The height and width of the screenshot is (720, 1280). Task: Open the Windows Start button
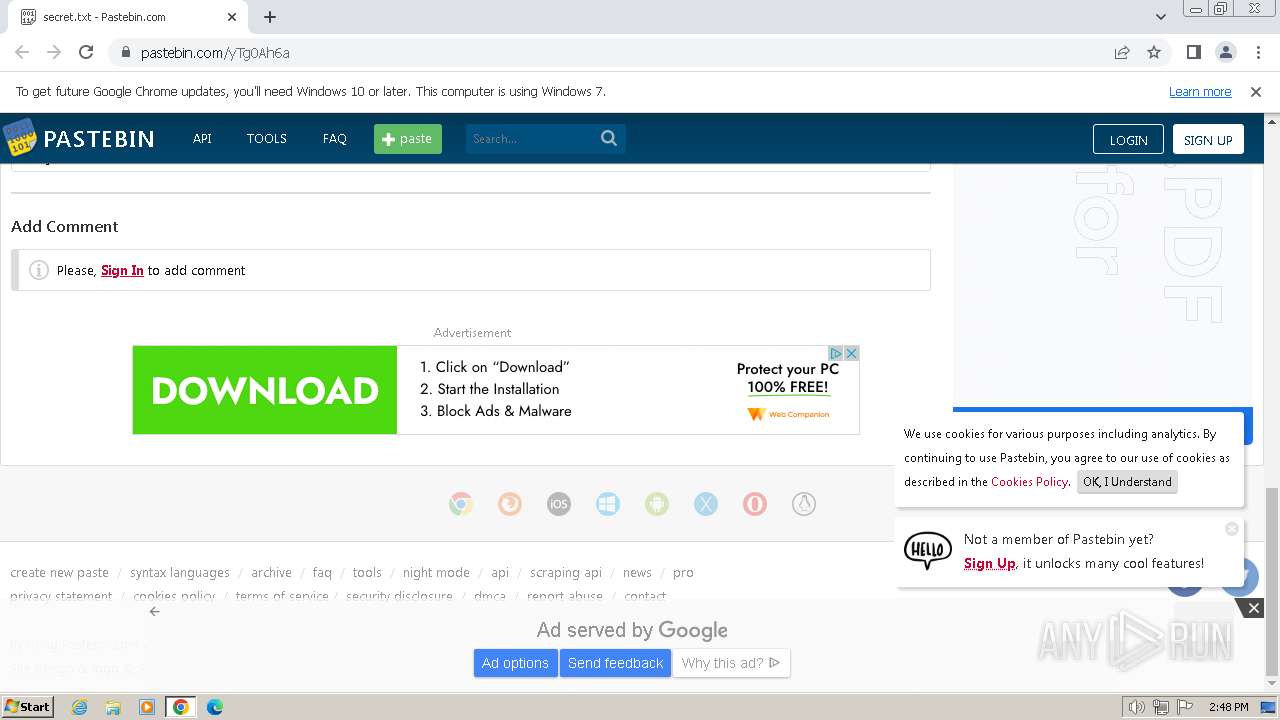click(28, 706)
